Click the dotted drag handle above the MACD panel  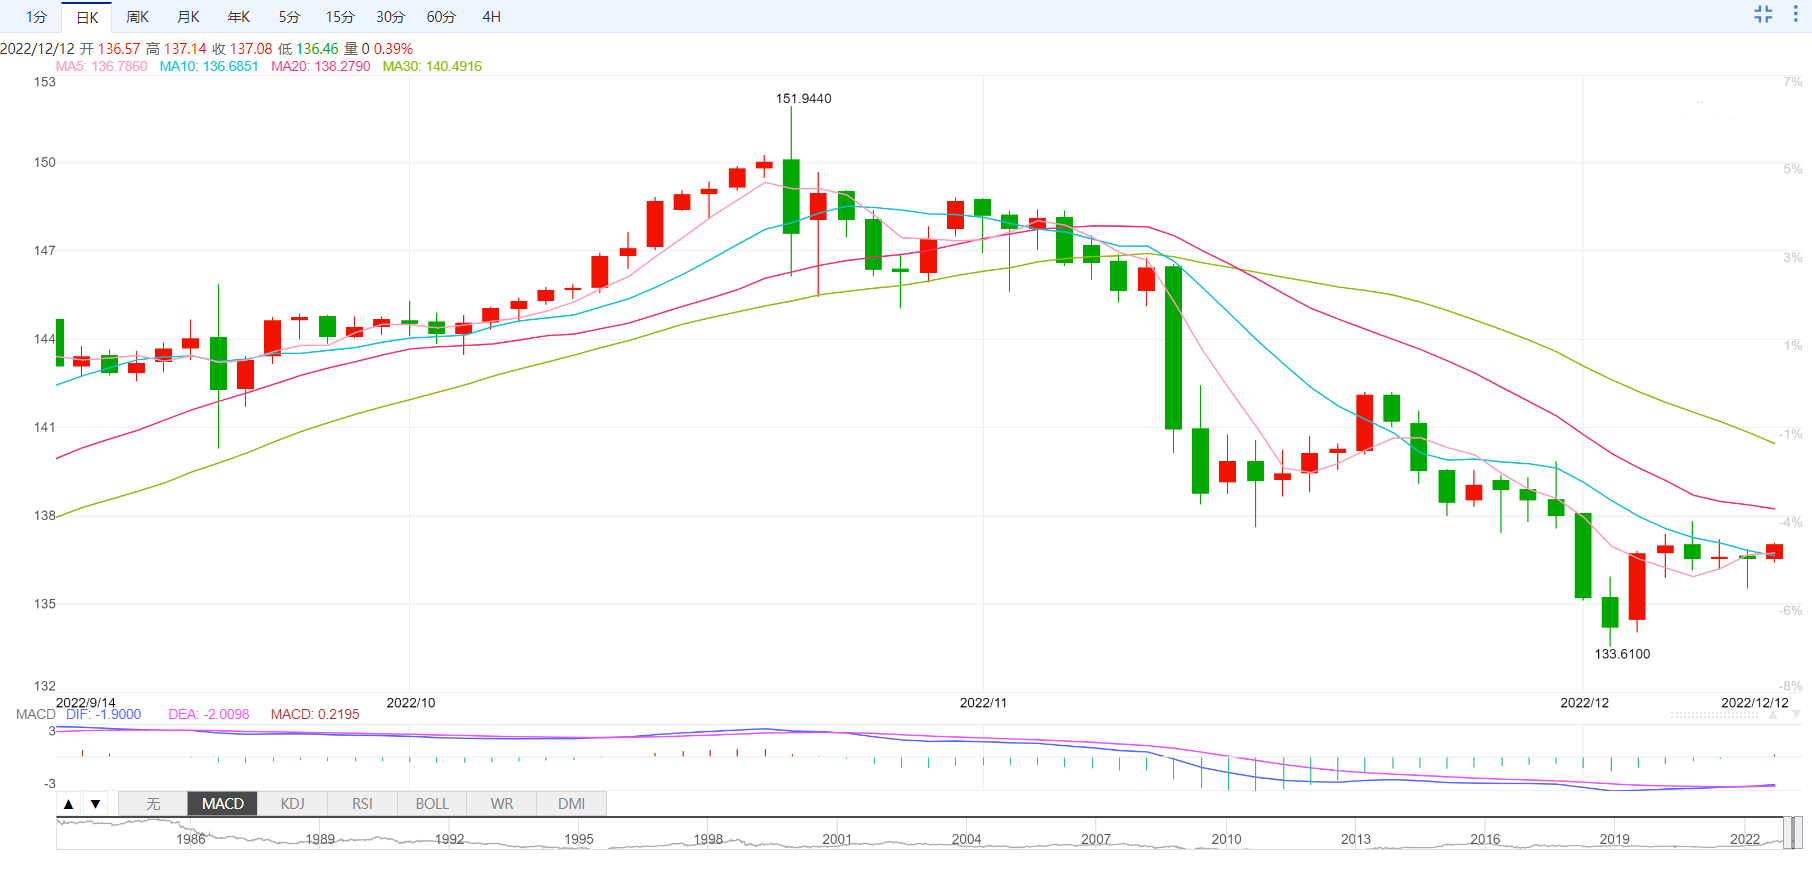point(1714,715)
